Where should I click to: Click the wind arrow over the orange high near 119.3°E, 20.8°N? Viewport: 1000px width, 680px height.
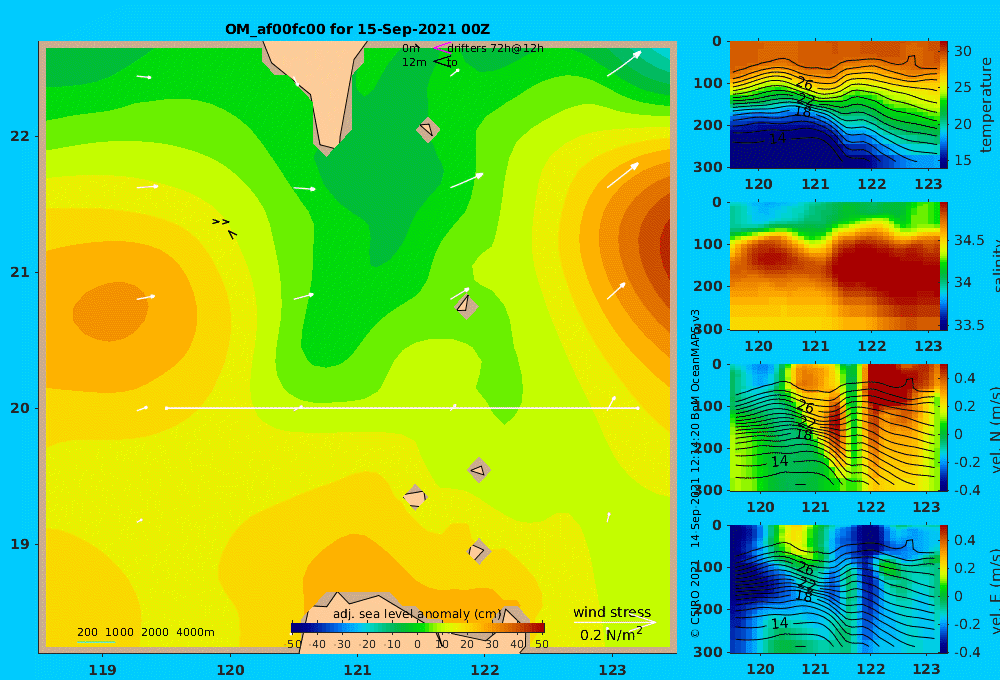pos(146,297)
